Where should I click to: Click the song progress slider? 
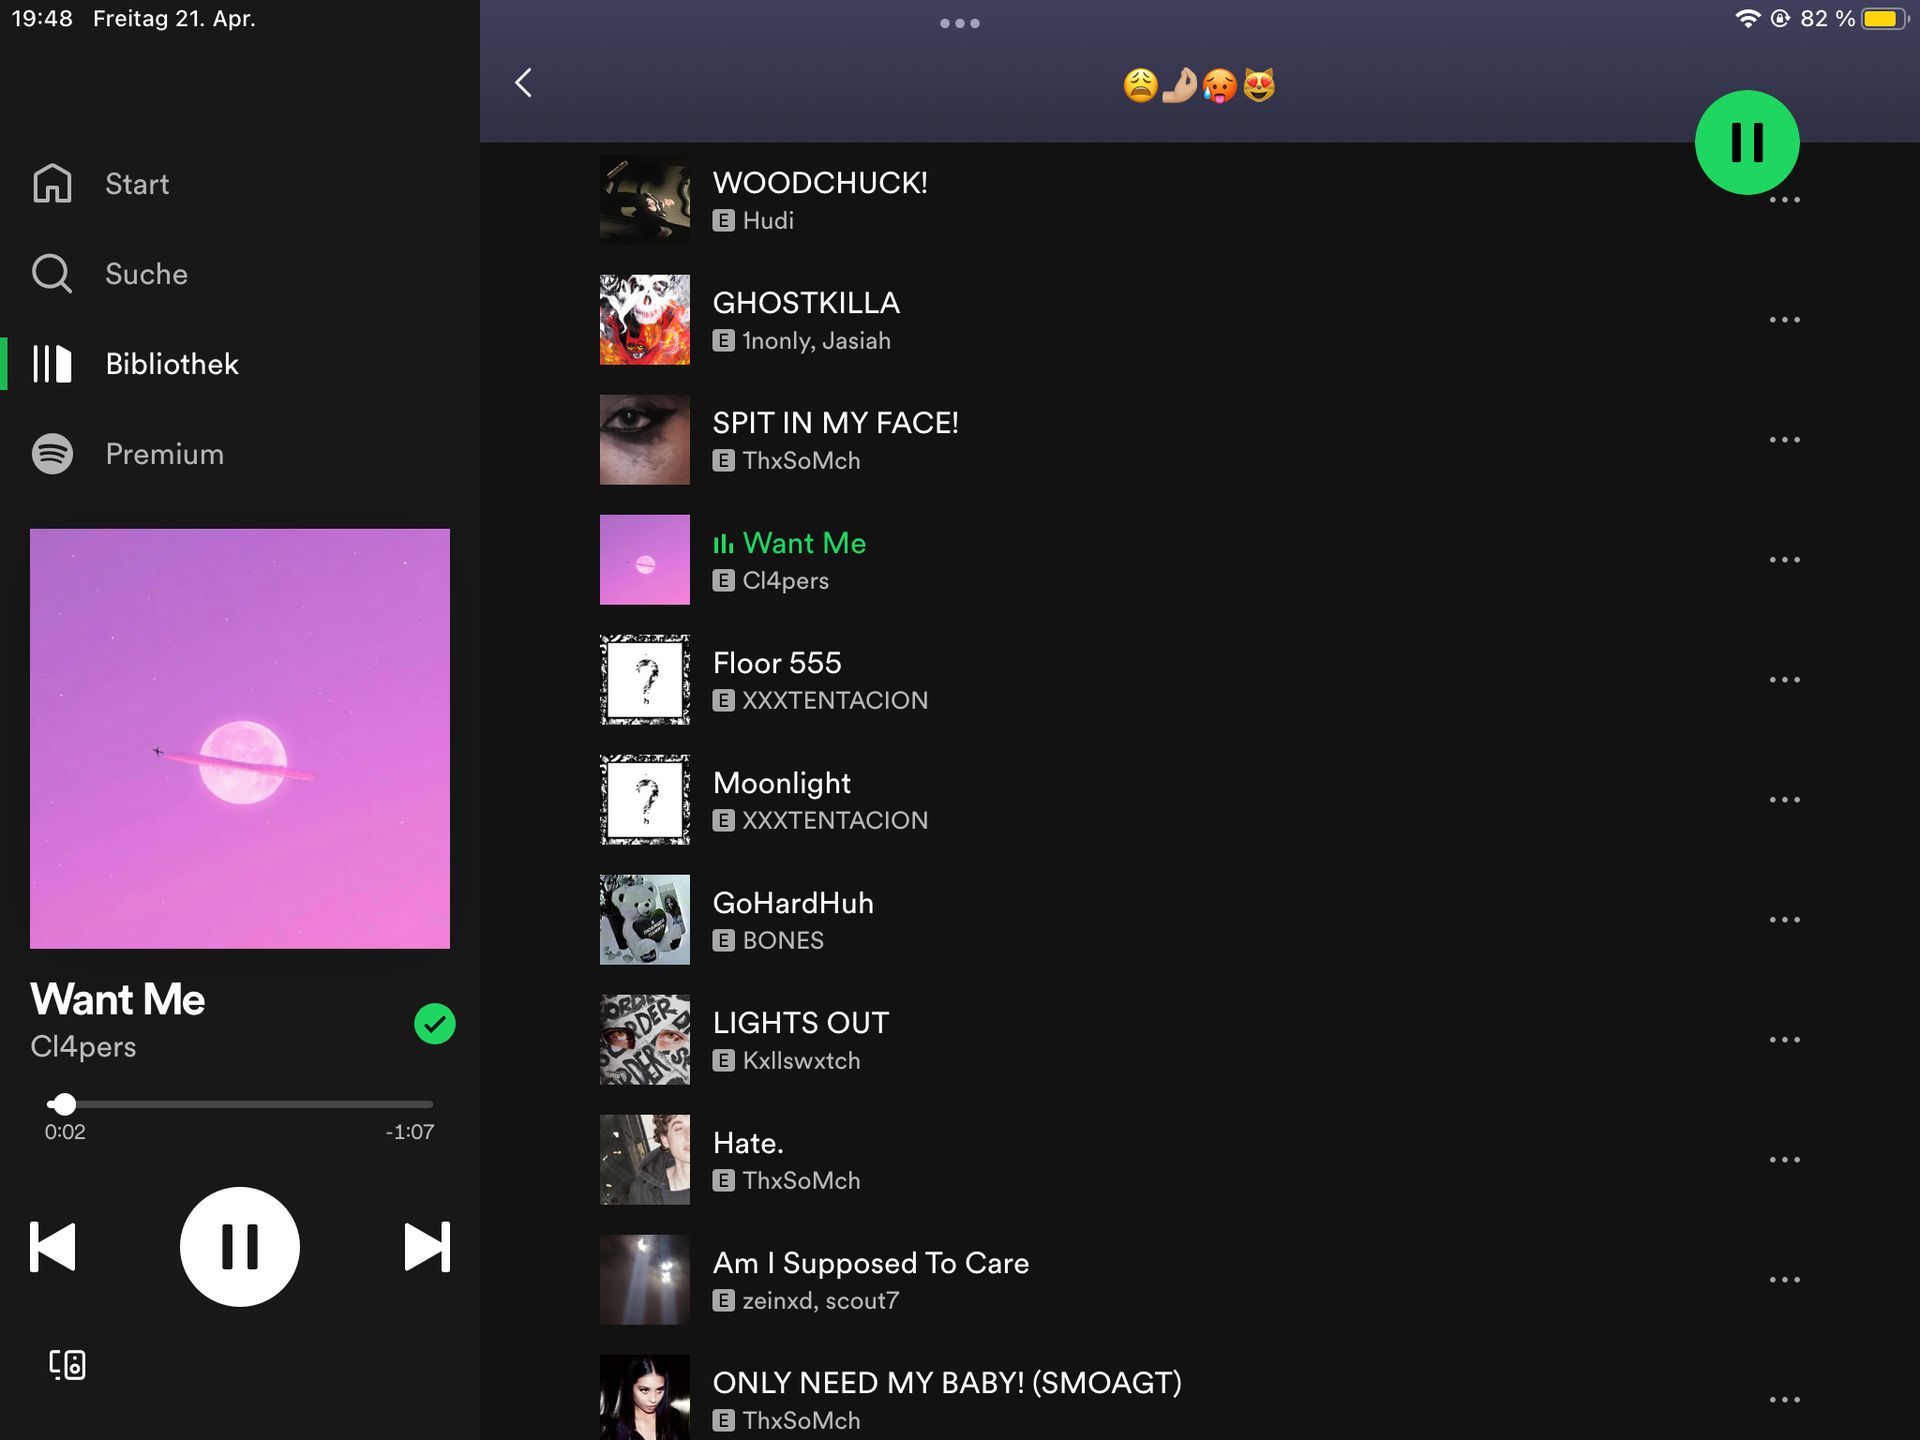pos(240,1104)
